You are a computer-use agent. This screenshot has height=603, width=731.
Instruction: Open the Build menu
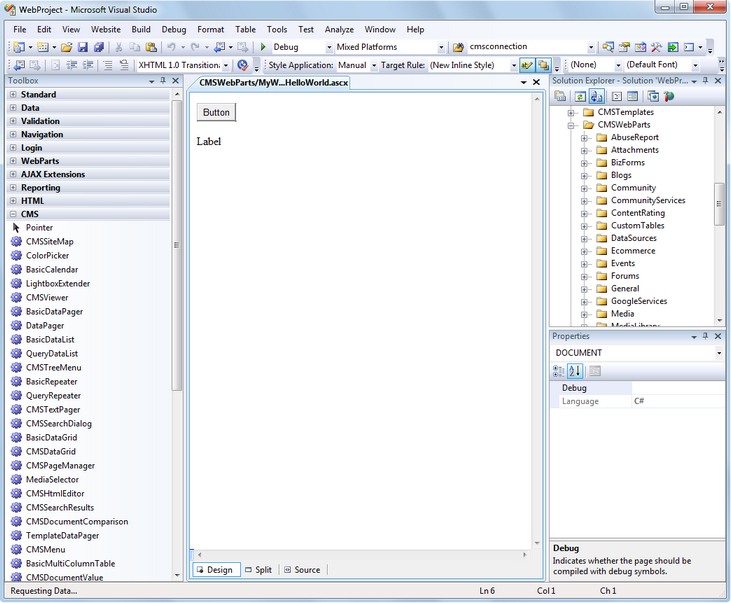[x=141, y=30]
